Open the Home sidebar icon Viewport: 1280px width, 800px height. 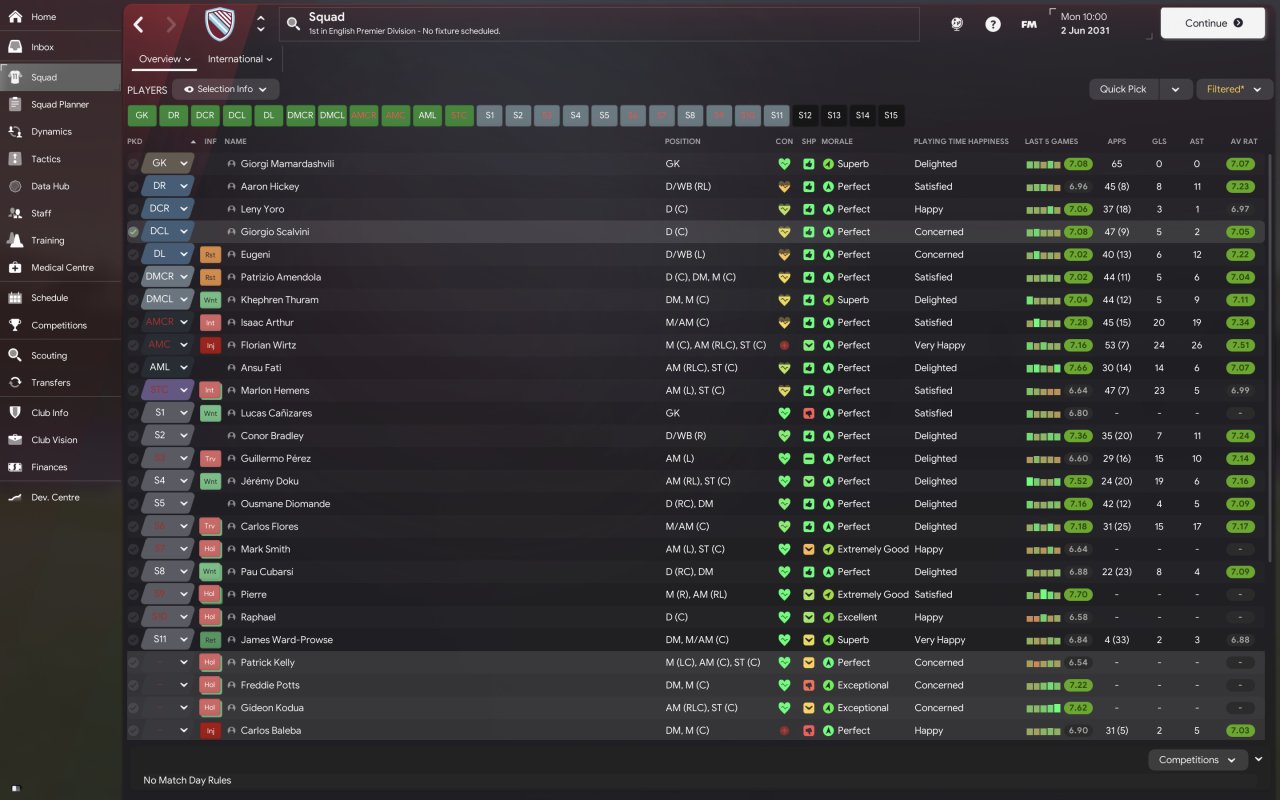click(x=15, y=17)
